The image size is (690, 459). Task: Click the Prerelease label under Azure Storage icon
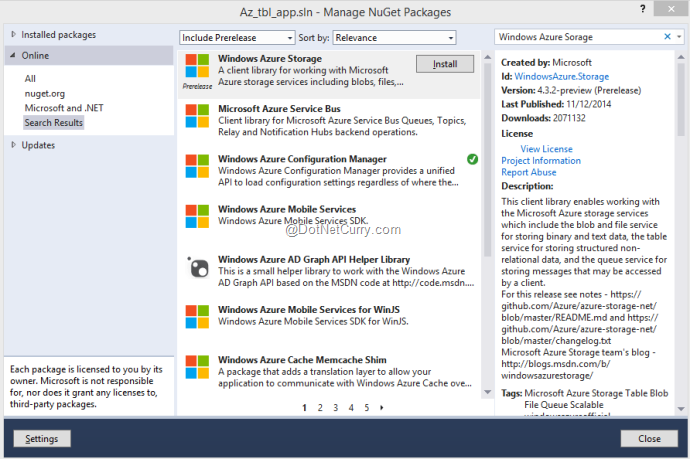click(x=197, y=86)
